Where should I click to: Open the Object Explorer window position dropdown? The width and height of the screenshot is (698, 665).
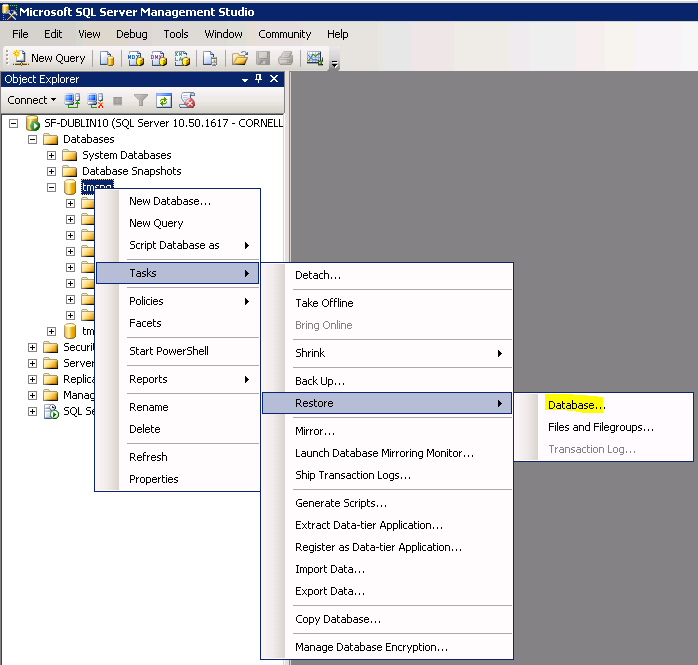point(245,80)
